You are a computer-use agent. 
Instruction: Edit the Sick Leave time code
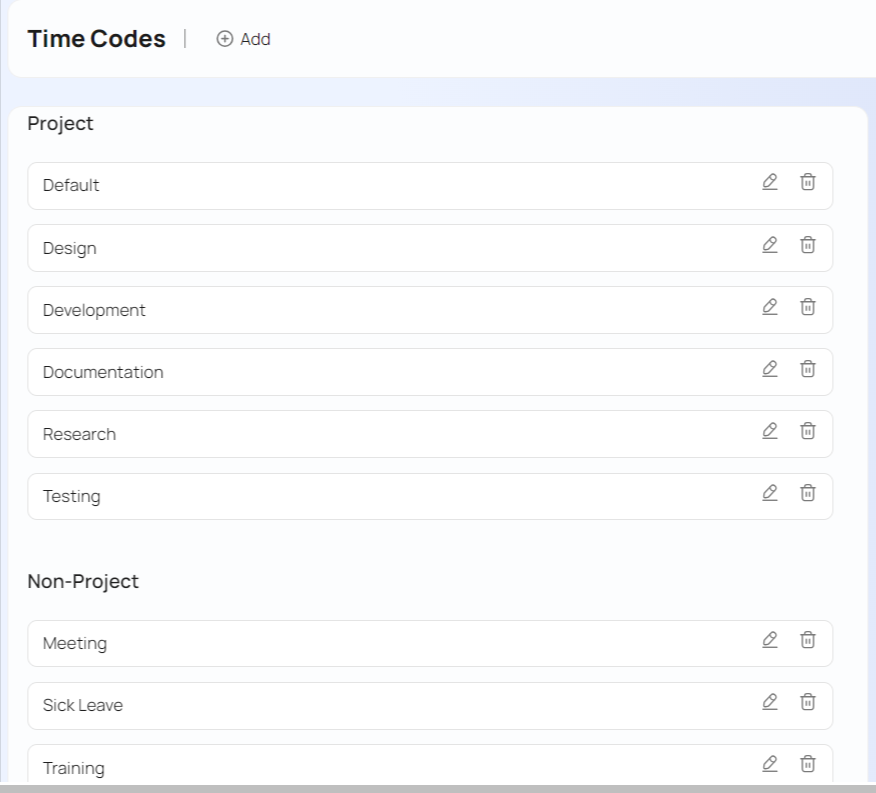coord(769,702)
